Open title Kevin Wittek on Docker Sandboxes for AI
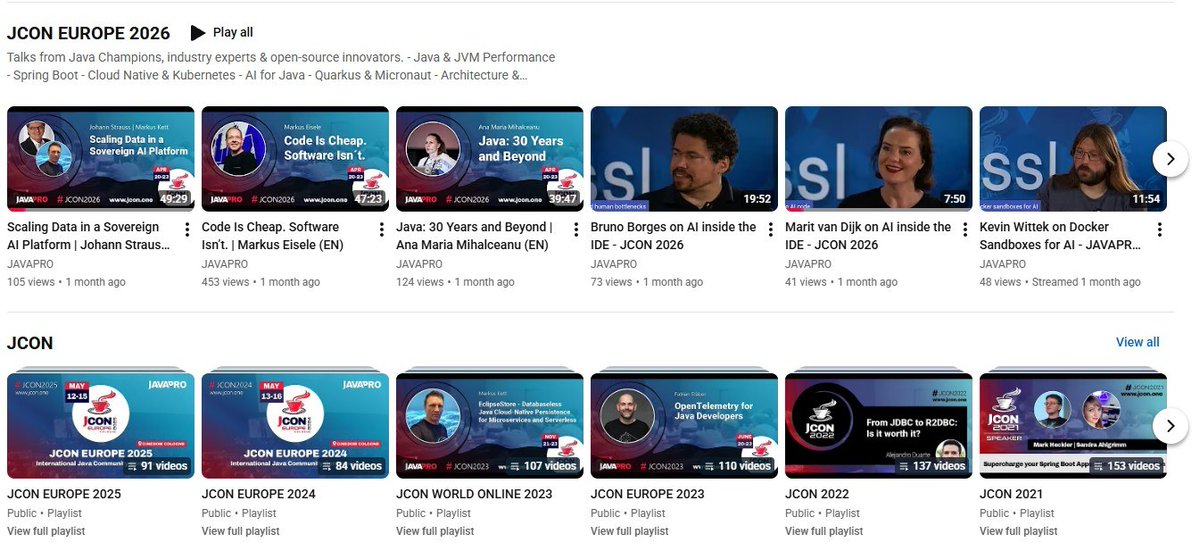Screen dimensions: 1200x559 [1062, 236]
